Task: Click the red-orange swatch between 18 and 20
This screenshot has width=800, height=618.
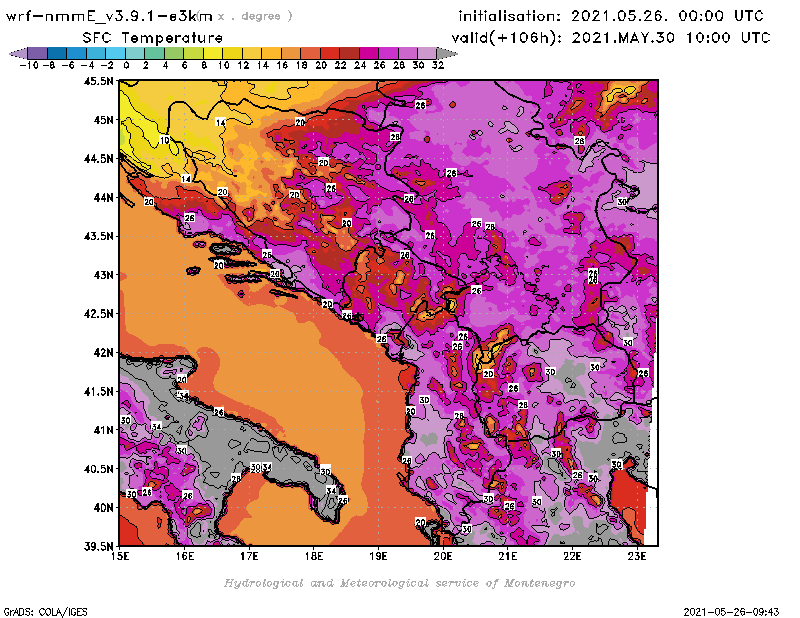Action: click(310, 53)
